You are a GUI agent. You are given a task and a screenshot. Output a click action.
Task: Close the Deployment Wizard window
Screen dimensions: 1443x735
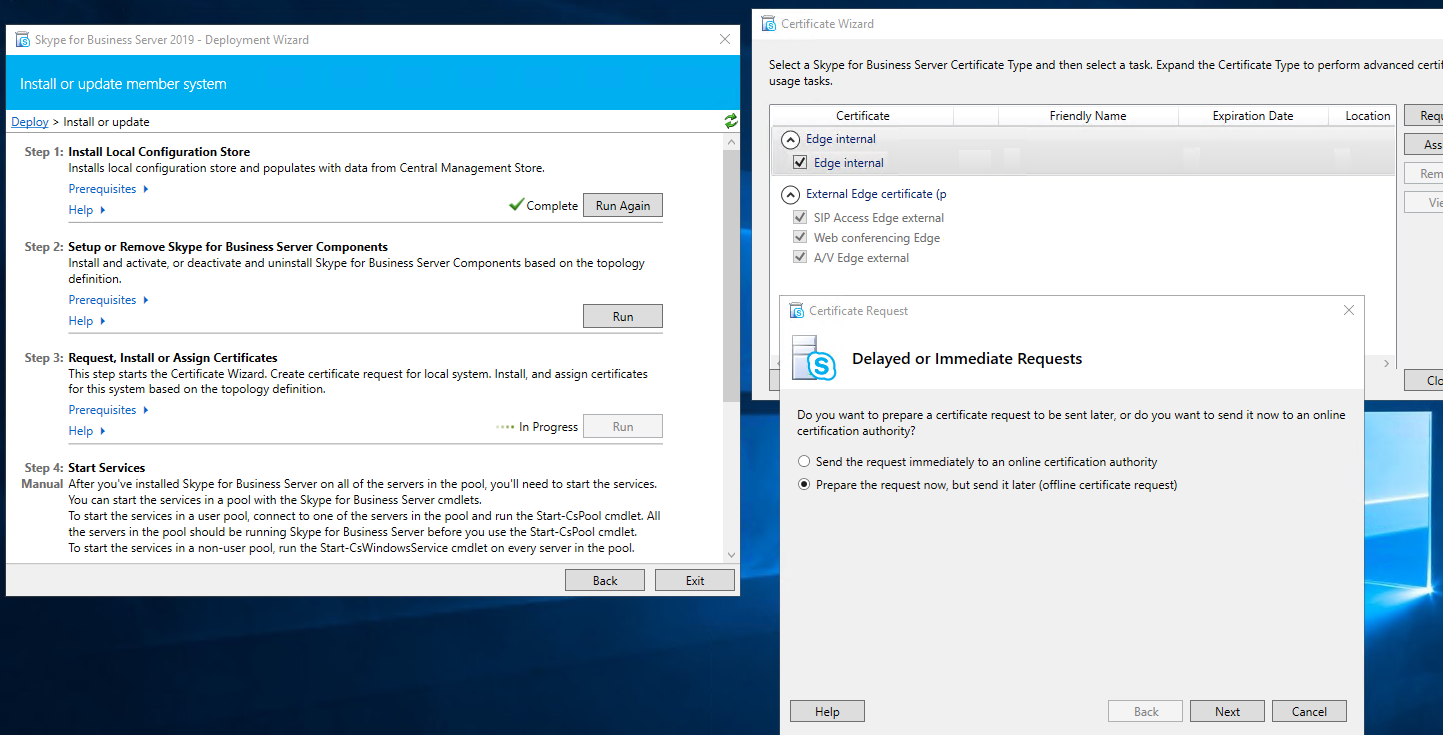725,40
